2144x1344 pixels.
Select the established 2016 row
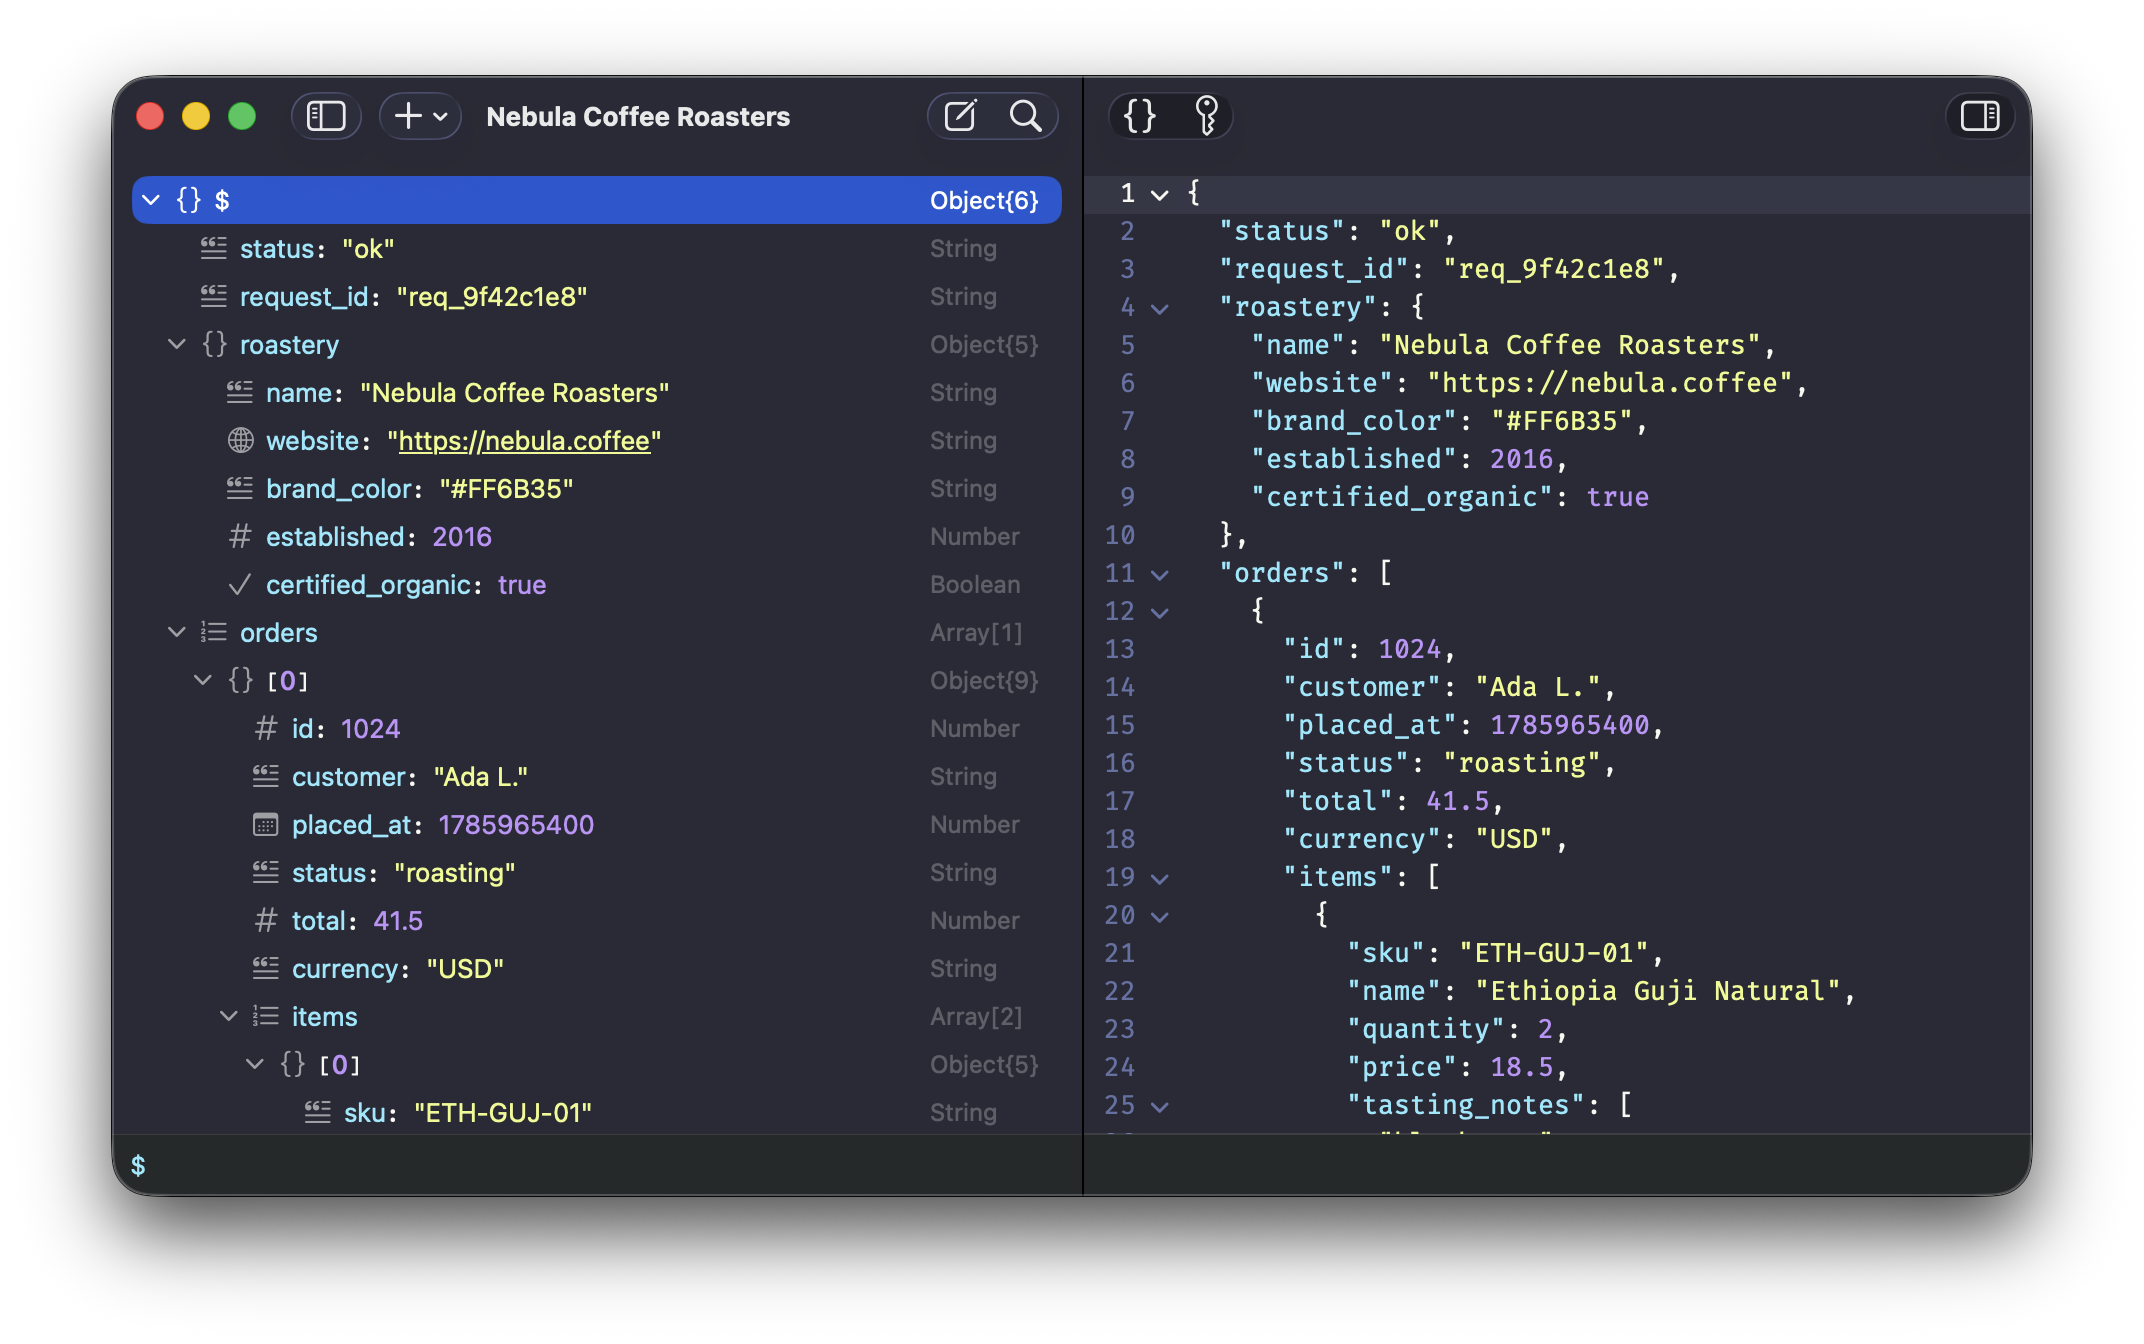pos(597,536)
